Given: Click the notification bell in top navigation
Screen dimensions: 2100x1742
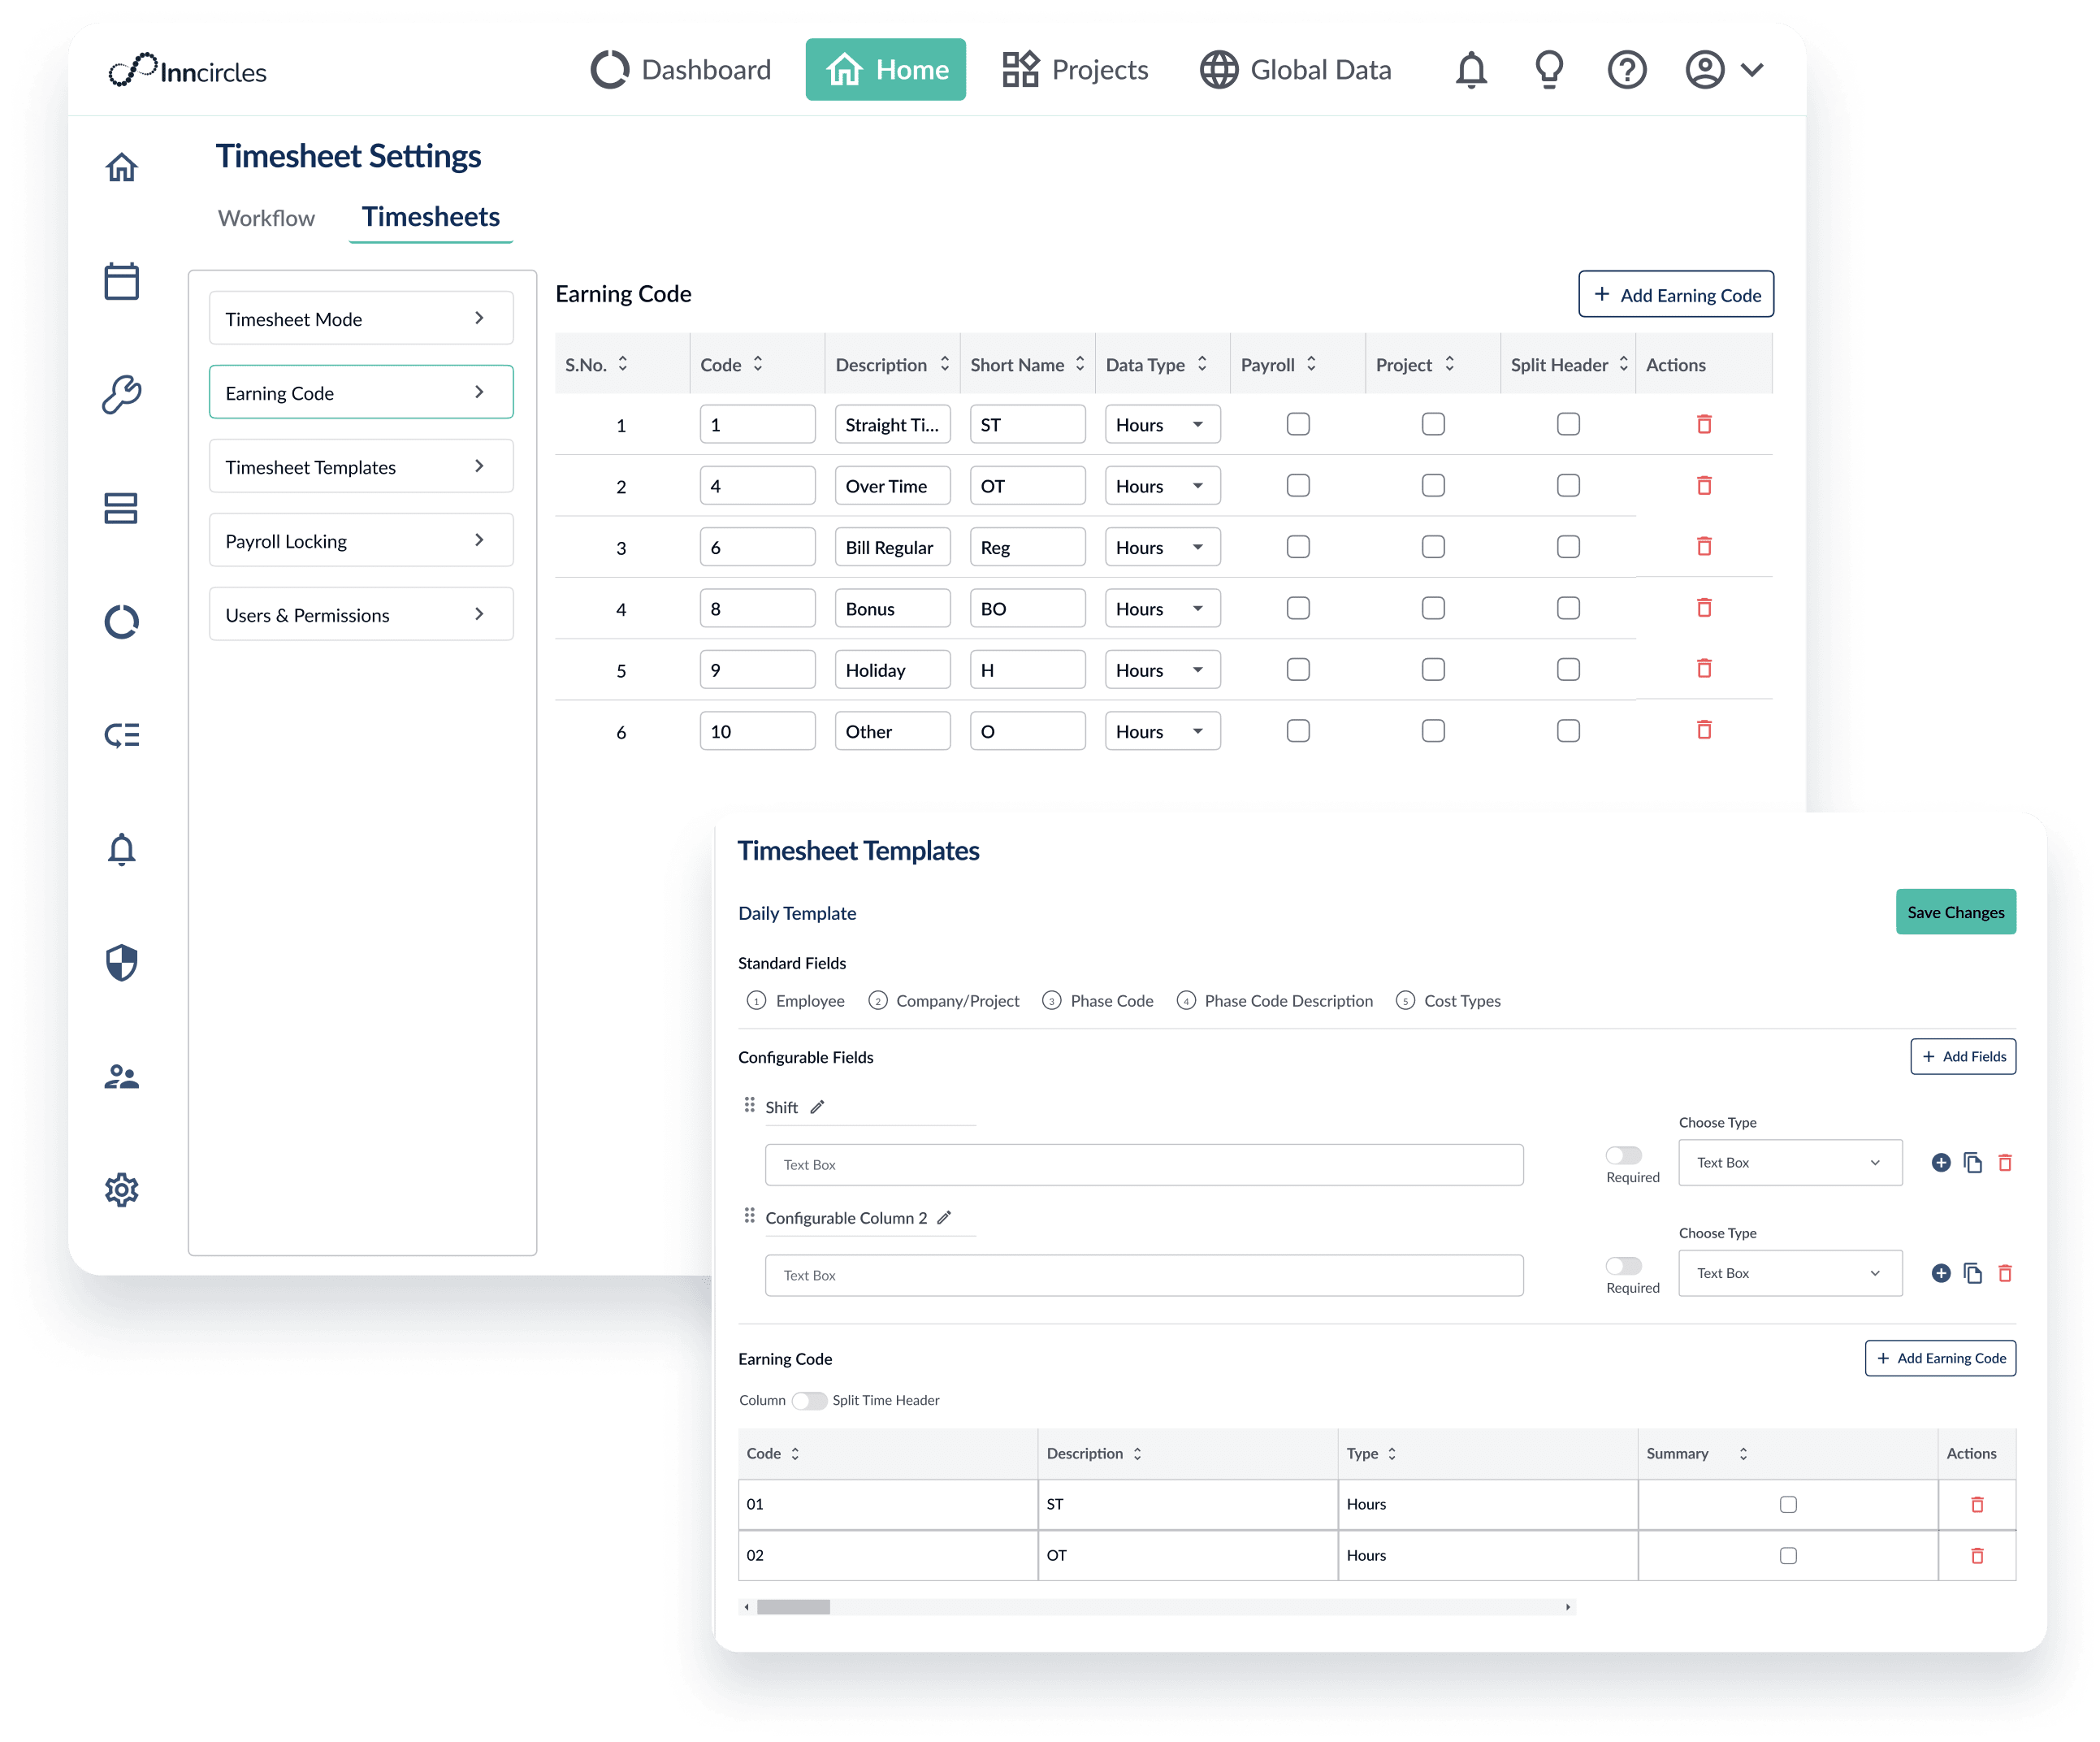Looking at the screenshot, I should 1470,70.
